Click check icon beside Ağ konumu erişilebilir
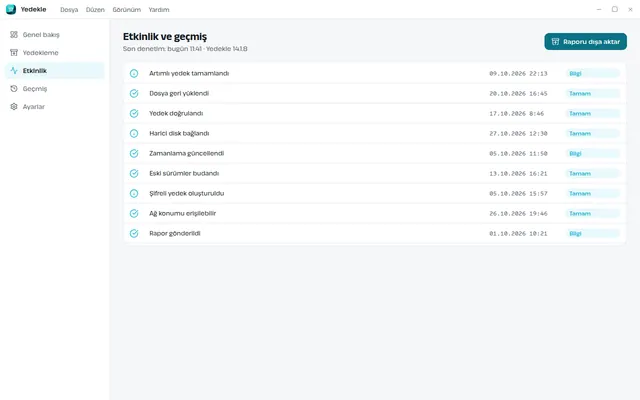The image size is (640, 400). (x=134, y=213)
